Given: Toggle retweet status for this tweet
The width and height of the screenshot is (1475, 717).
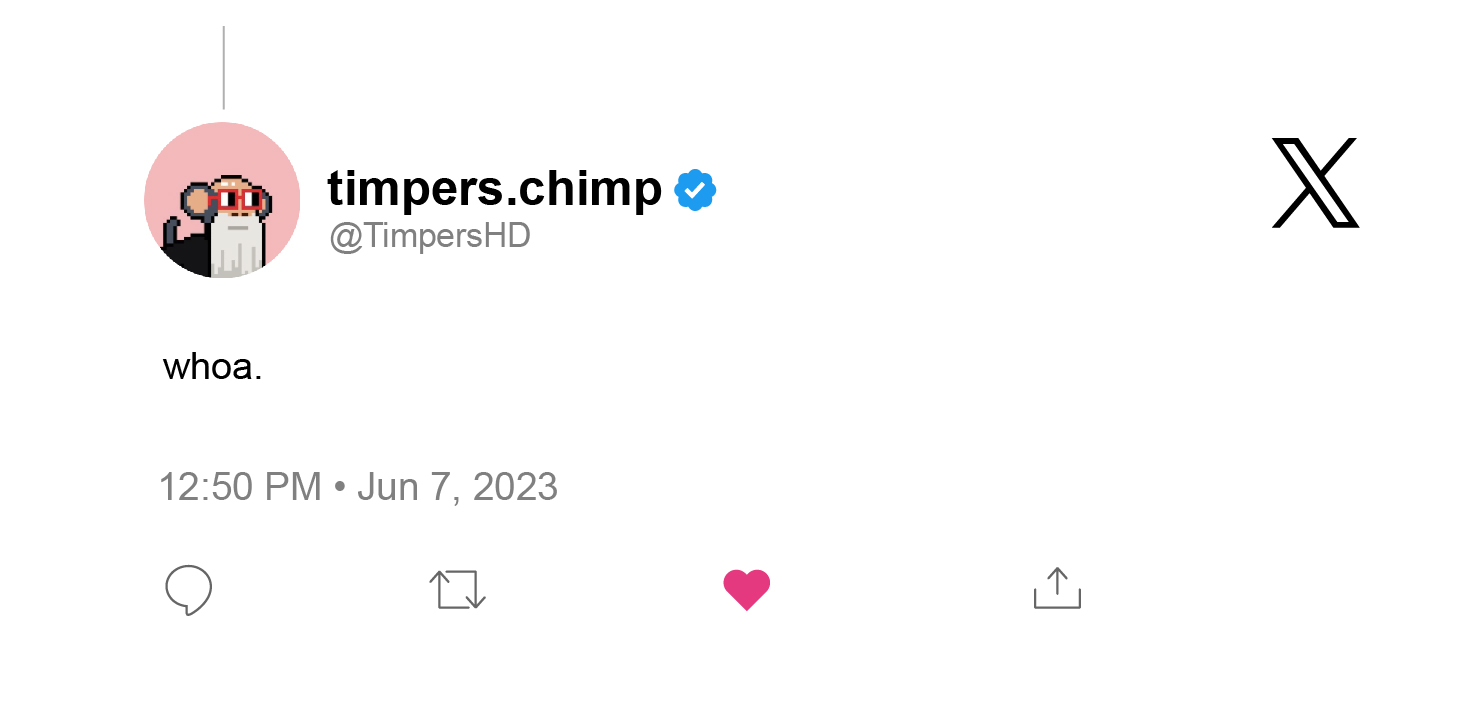Looking at the screenshot, I should 457,590.
